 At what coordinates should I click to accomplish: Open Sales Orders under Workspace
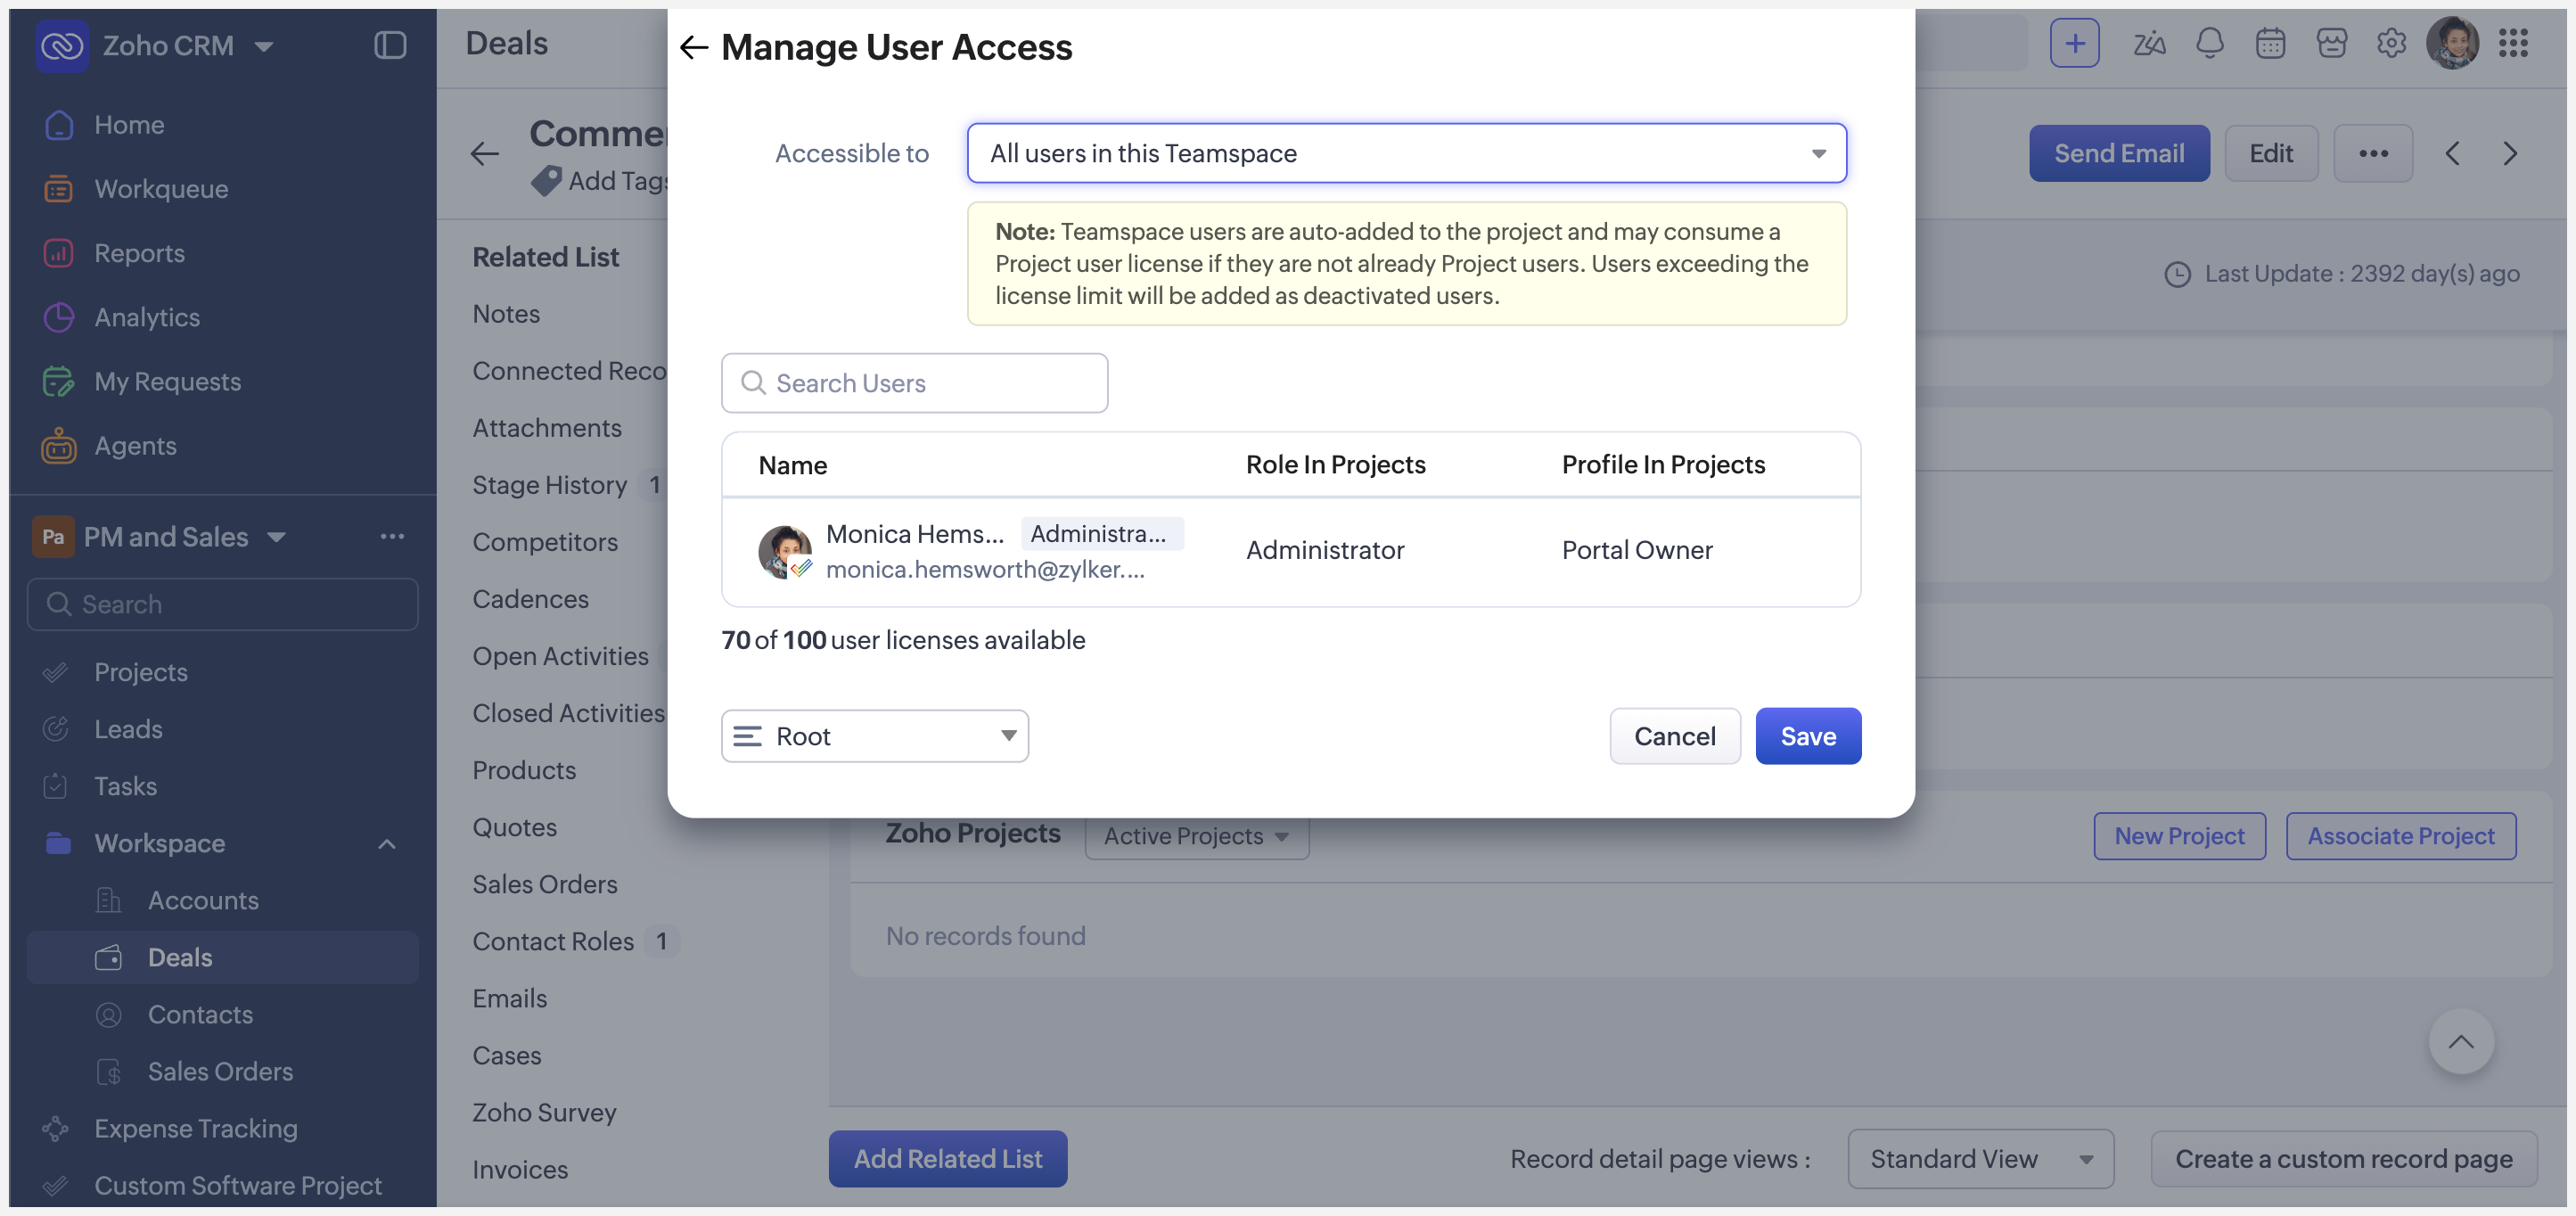pyautogui.click(x=220, y=1070)
